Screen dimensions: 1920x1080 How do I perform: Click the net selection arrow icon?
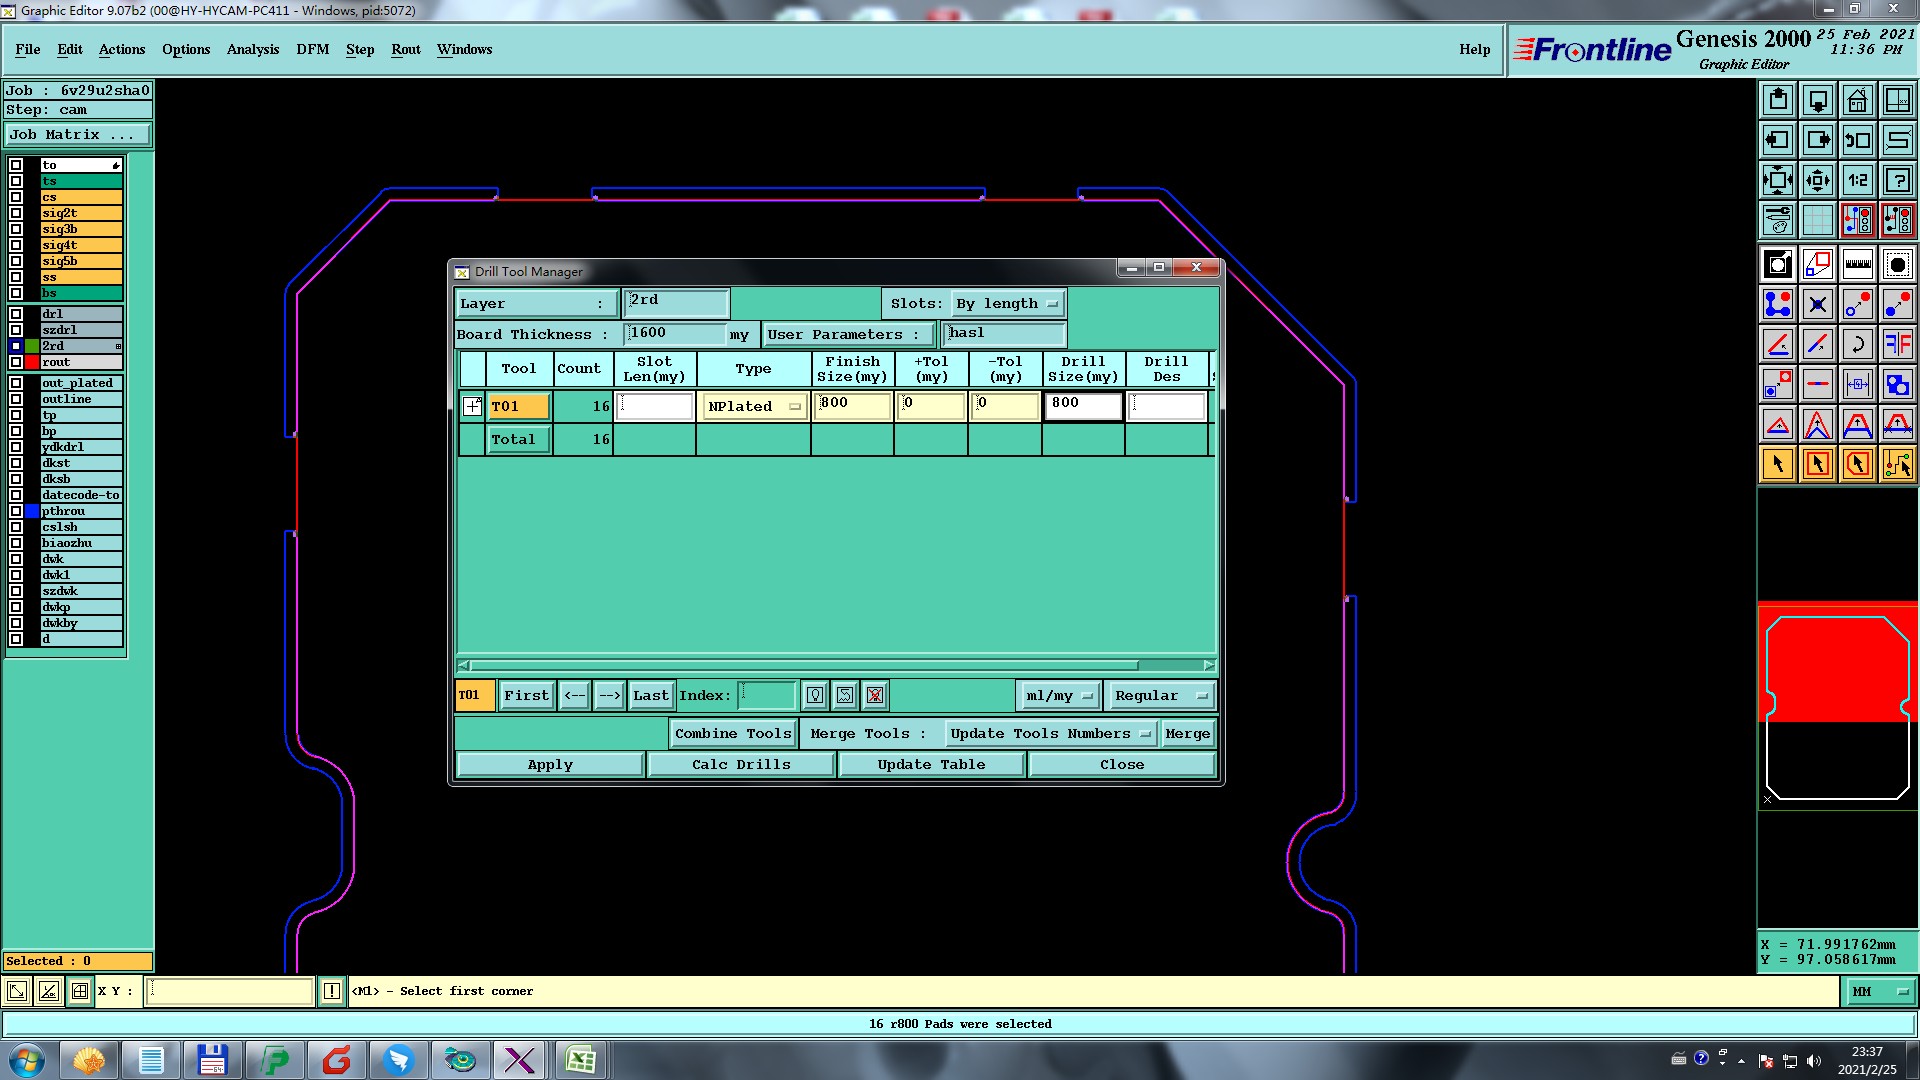pos(1897,464)
